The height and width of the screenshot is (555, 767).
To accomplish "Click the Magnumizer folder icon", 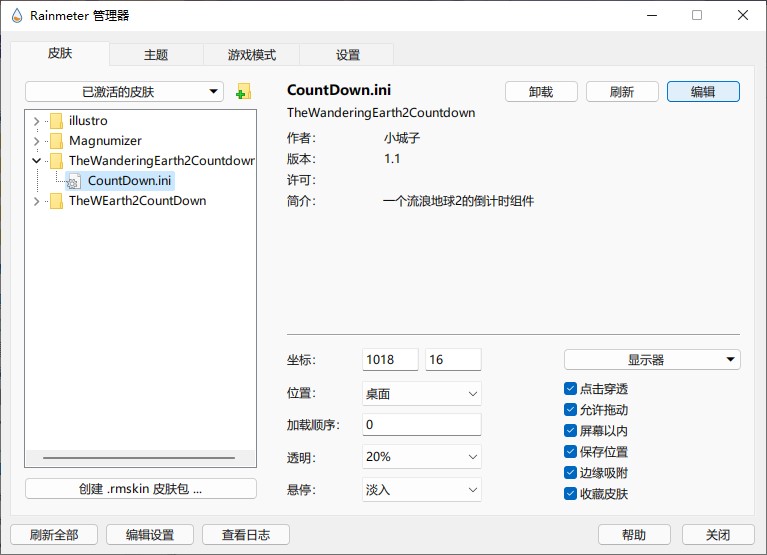I will tap(57, 141).
